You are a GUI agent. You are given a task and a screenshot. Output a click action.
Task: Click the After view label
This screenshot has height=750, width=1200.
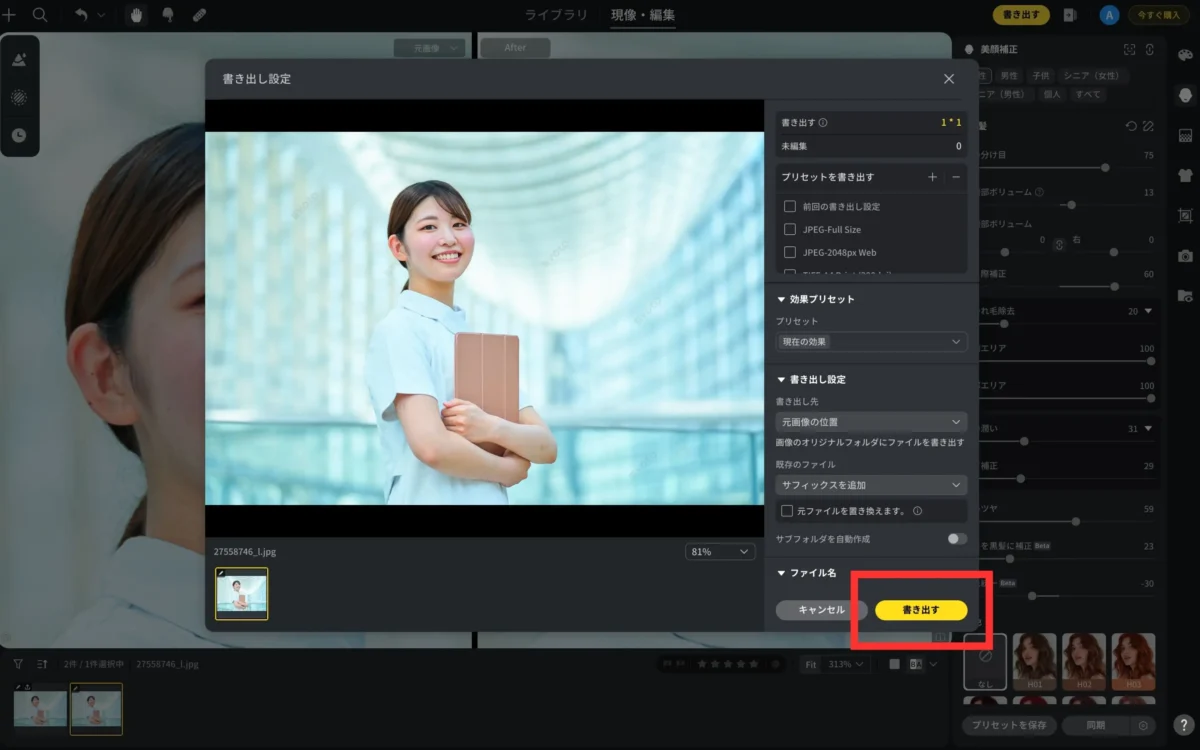click(515, 47)
